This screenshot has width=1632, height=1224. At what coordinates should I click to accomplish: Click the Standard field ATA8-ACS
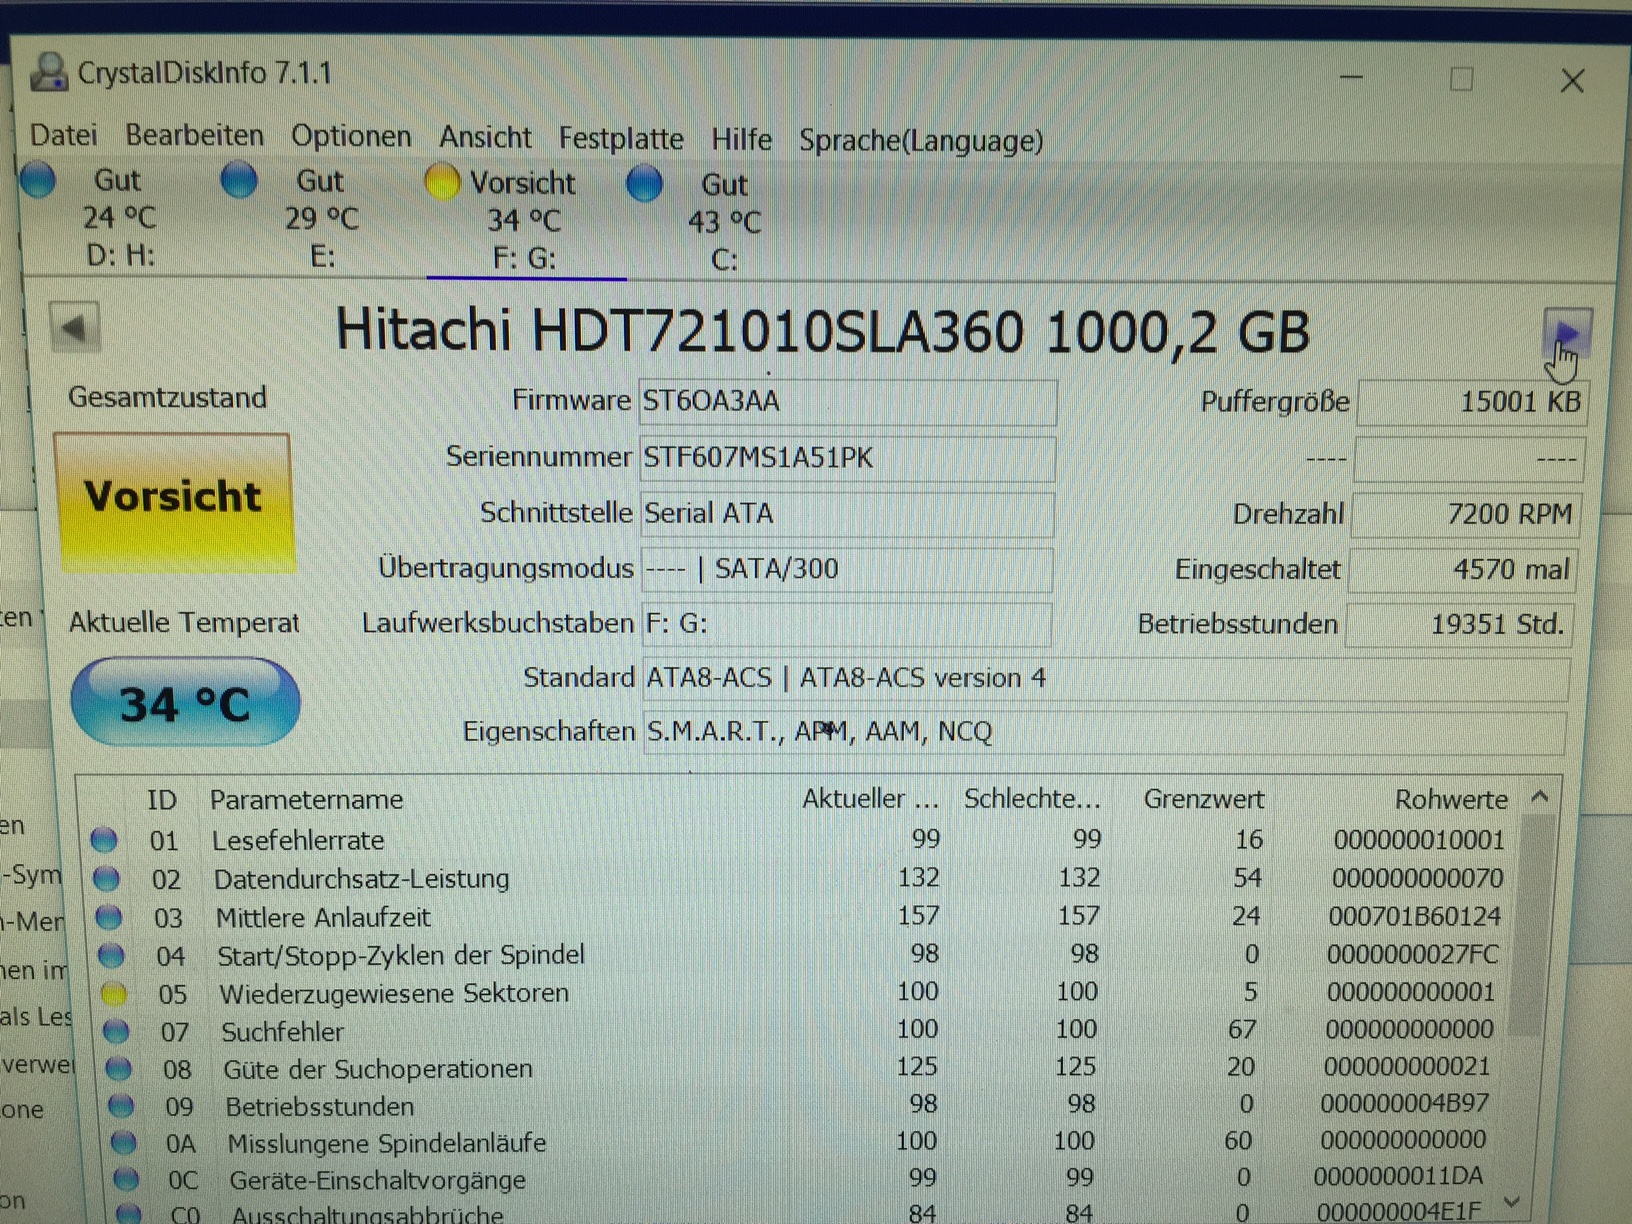tap(1105, 678)
